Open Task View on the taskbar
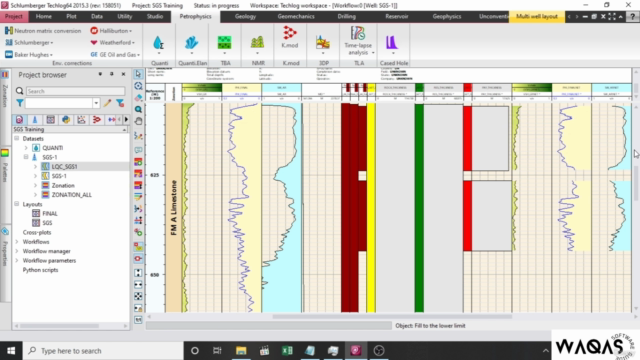640x360 pixels. point(217,351)
